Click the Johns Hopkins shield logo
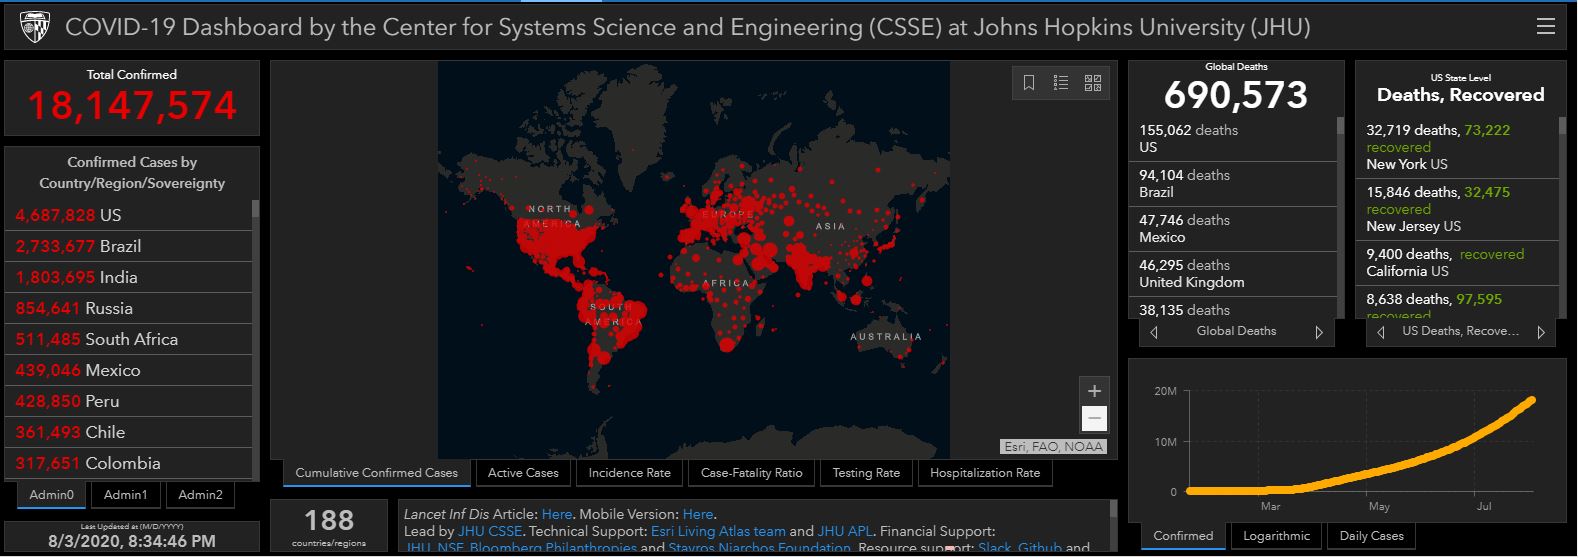The height and width of the screenshot is (558, 1578). [x=35, y=27]
